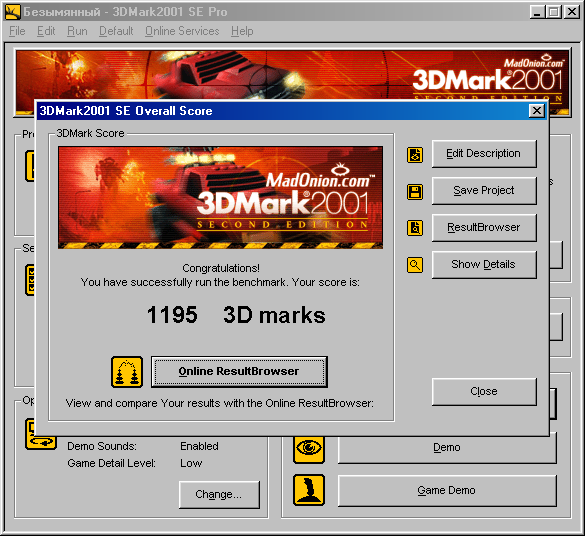
Task: Close the Overall Score dialog with X
Action: click(536, 111)
